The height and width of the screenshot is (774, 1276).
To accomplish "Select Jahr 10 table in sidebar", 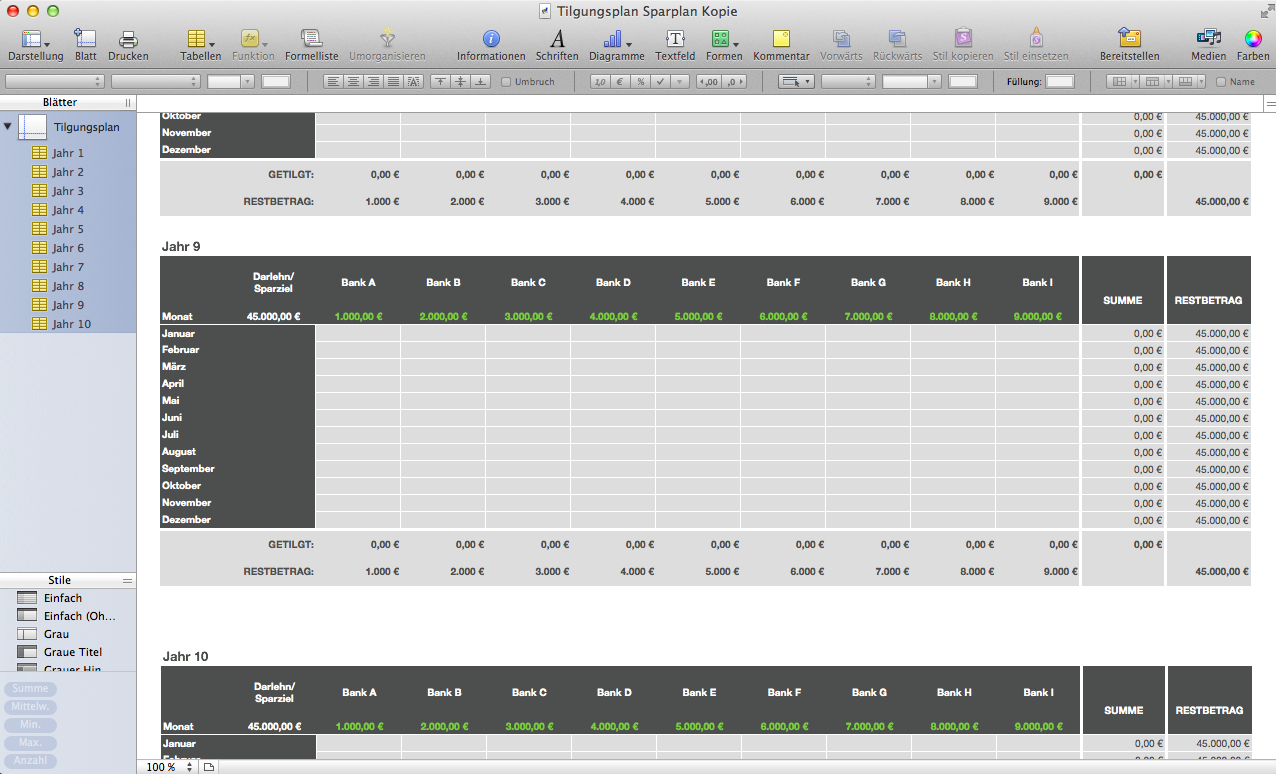I will coord(70,324).
